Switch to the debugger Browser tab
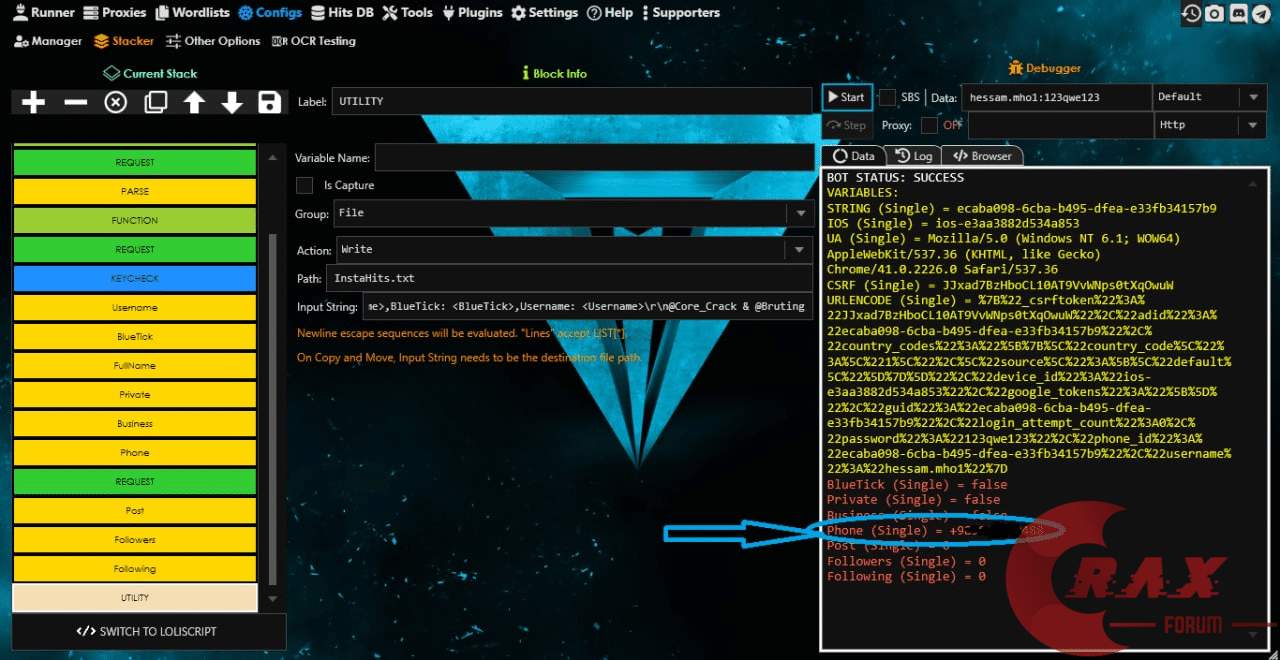Screen dimensions: 1280x660 coord(981,156)
